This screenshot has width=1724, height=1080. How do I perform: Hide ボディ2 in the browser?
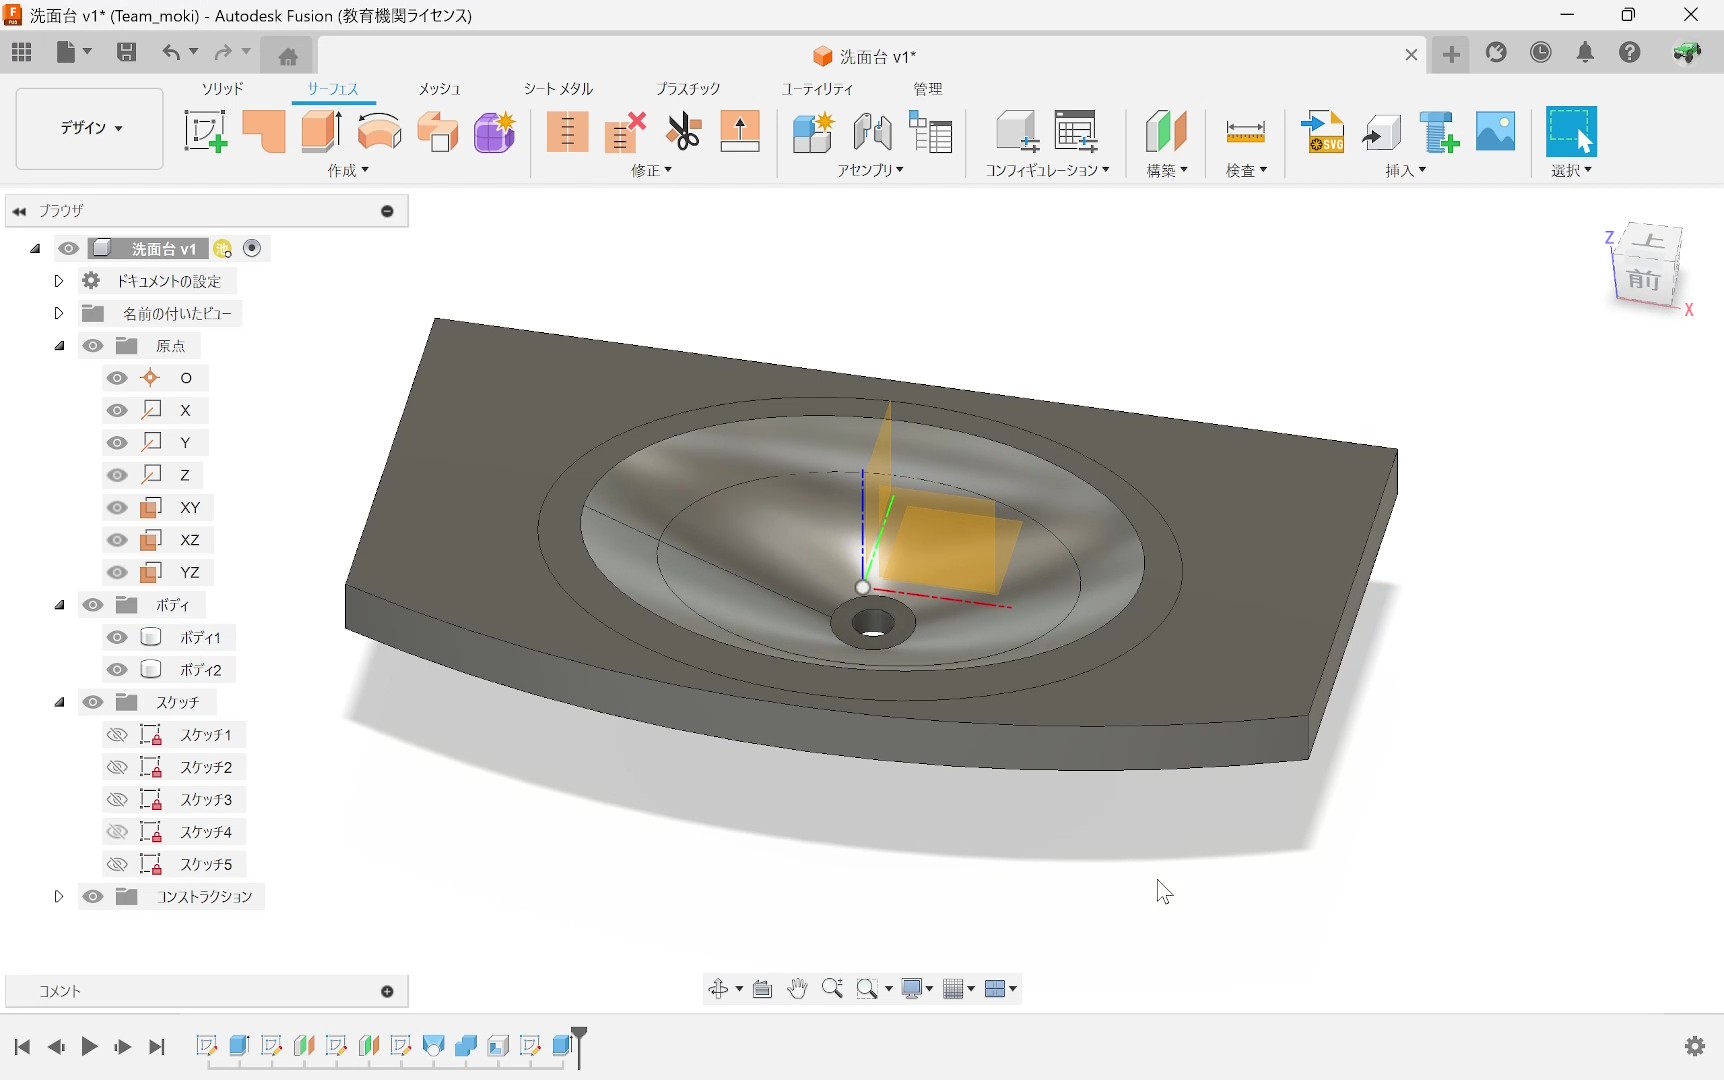tap(117, 670)
